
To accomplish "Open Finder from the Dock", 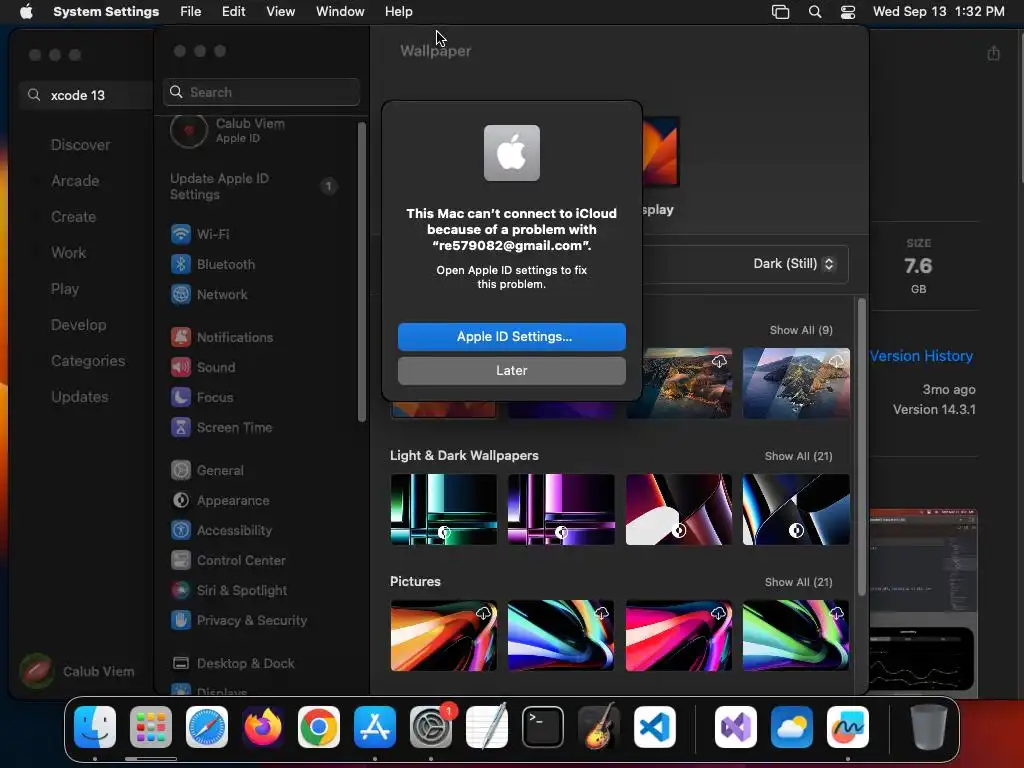I will 95,727.
